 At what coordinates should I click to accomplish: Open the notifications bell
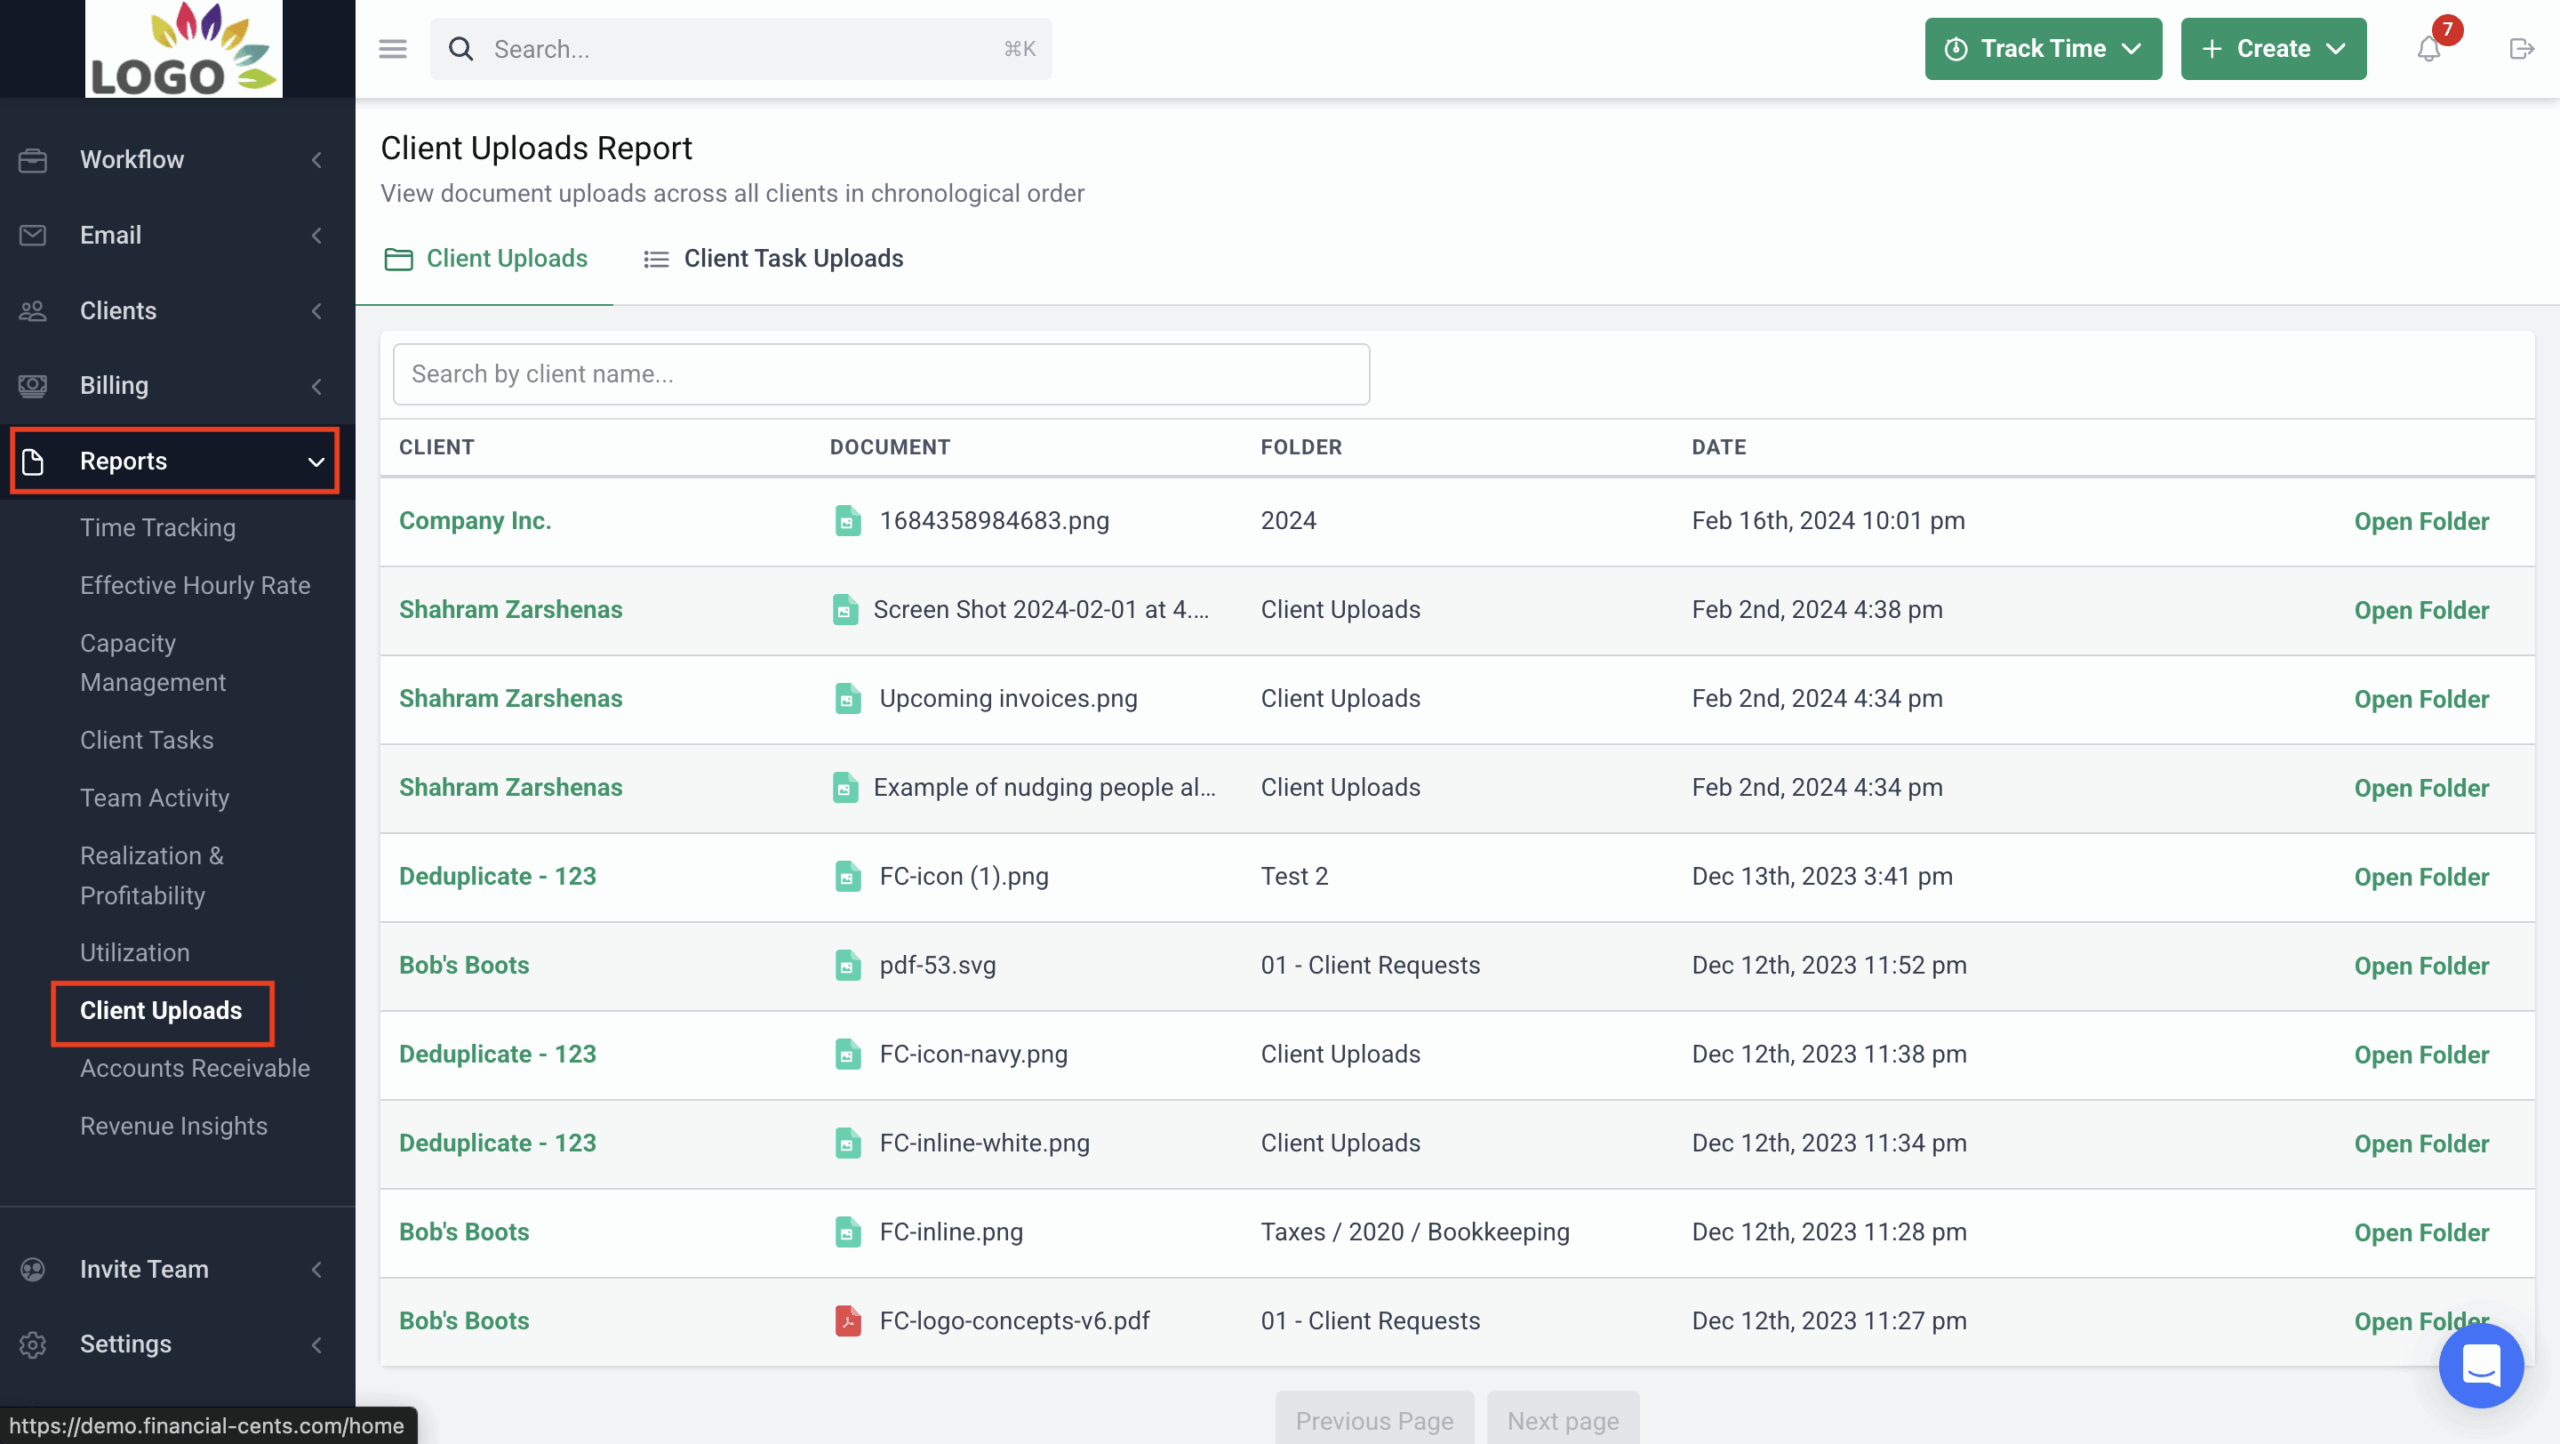(x=2429, y=49)
